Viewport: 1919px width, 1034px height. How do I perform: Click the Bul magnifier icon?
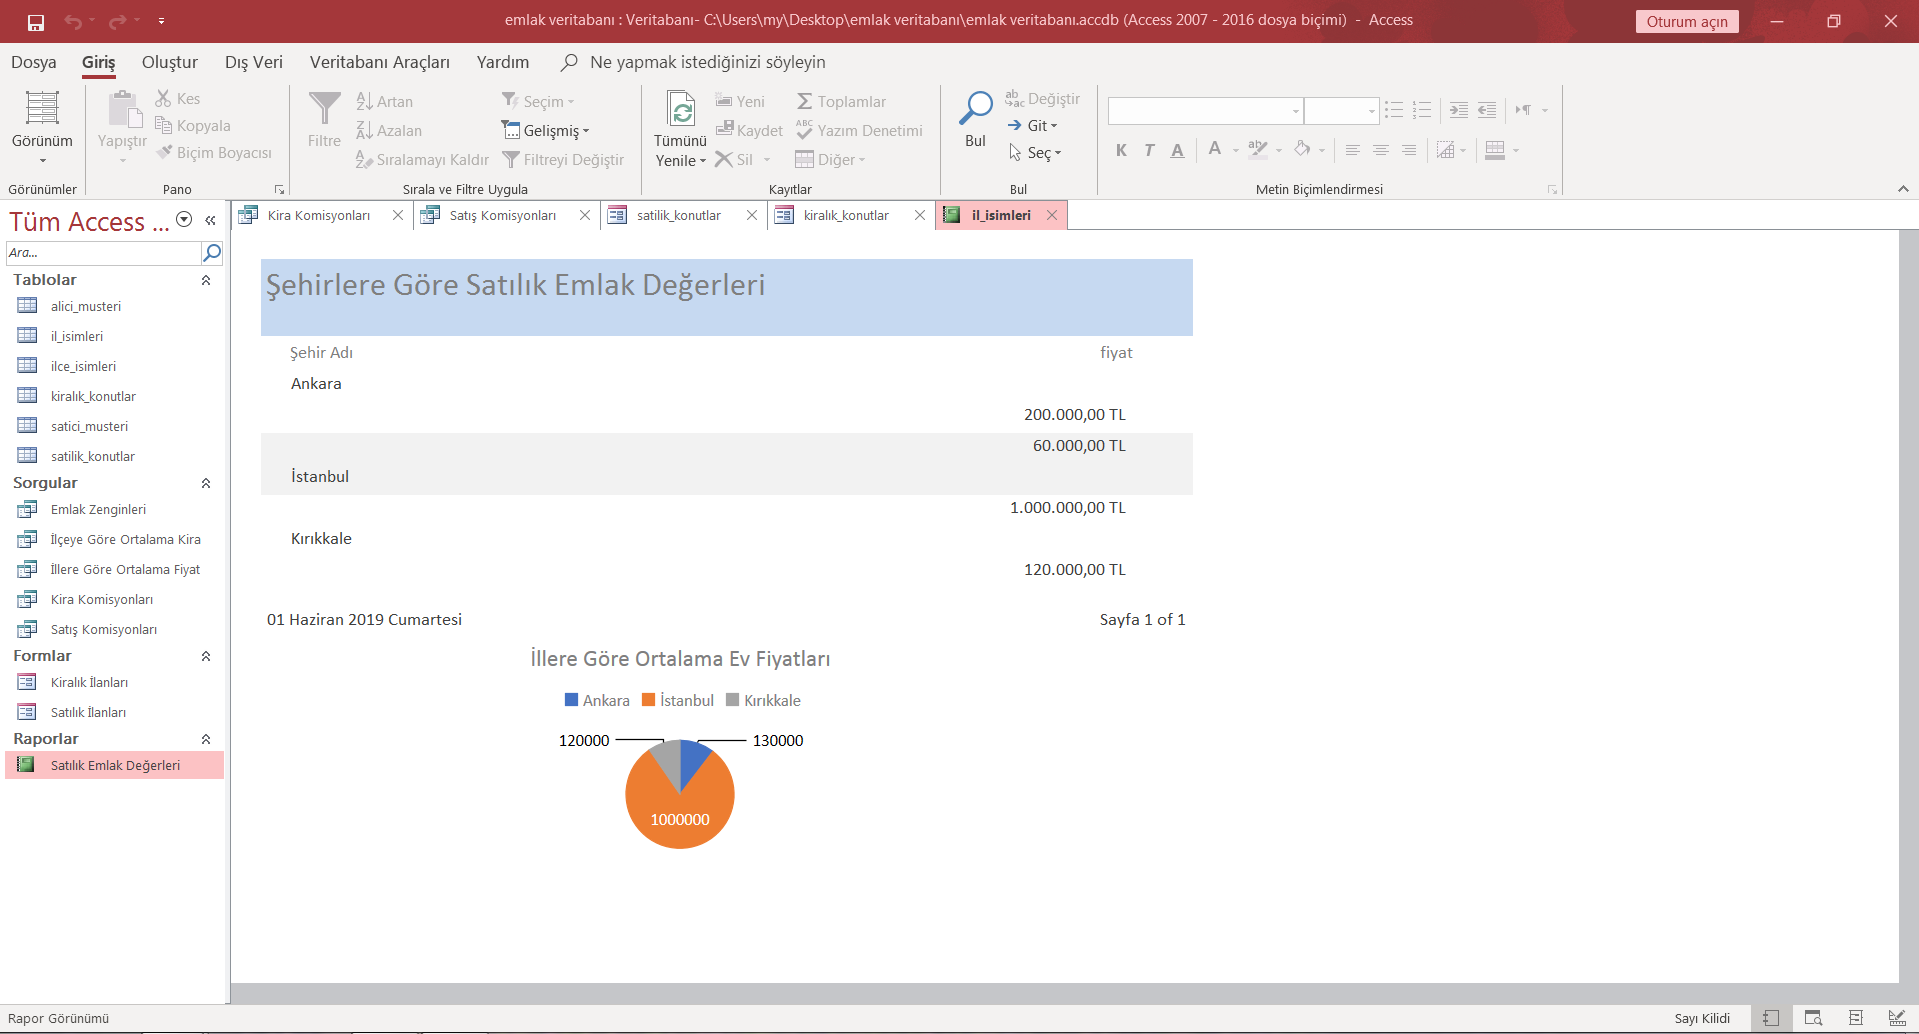(x=975, y=108)
